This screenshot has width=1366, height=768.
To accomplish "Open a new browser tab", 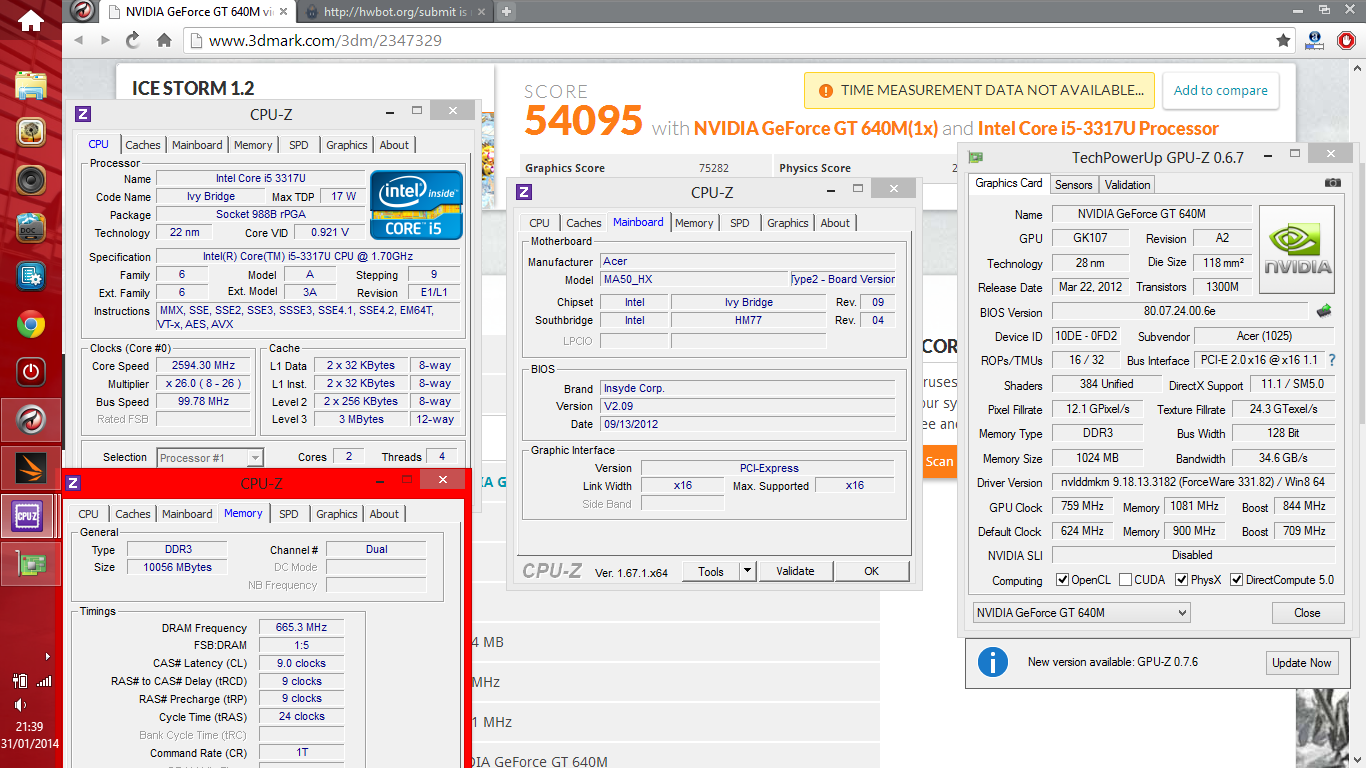I will (507, 12).
